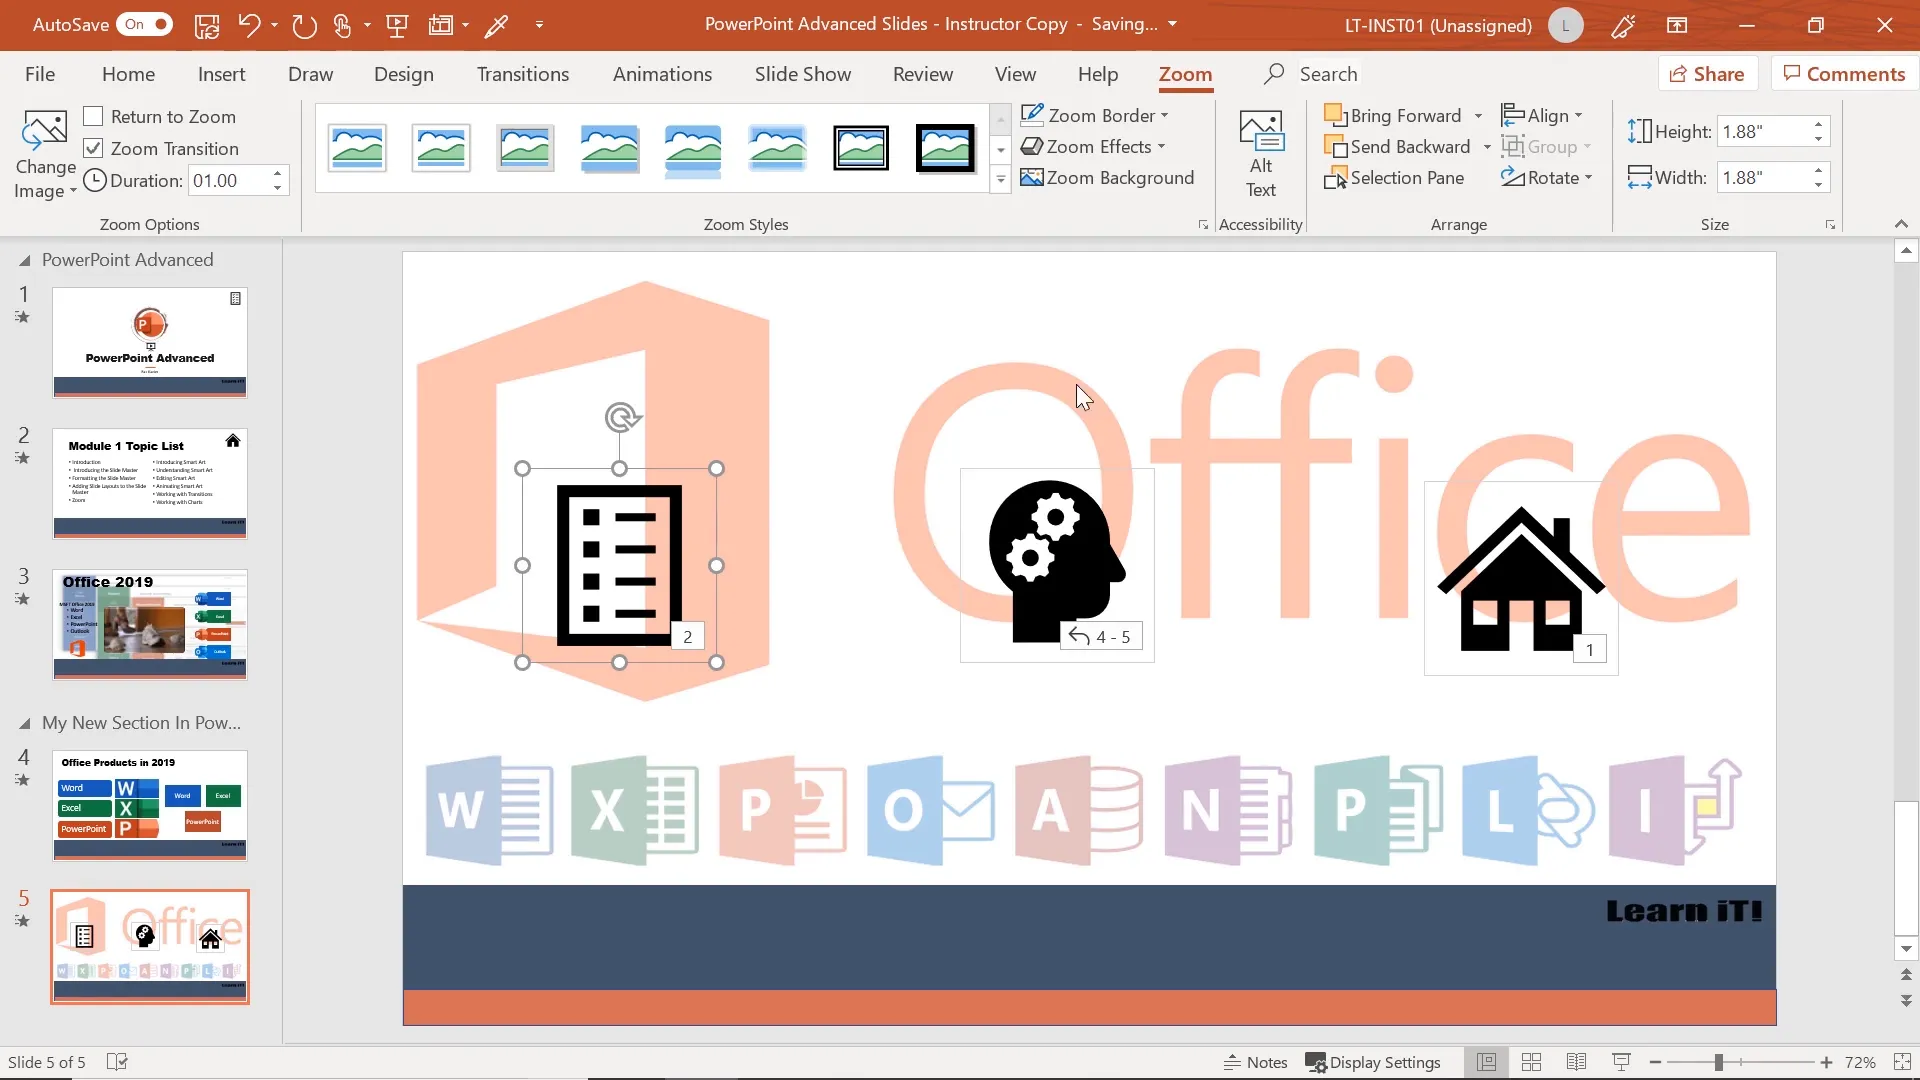Switch to the Design tab

point(404,74)
